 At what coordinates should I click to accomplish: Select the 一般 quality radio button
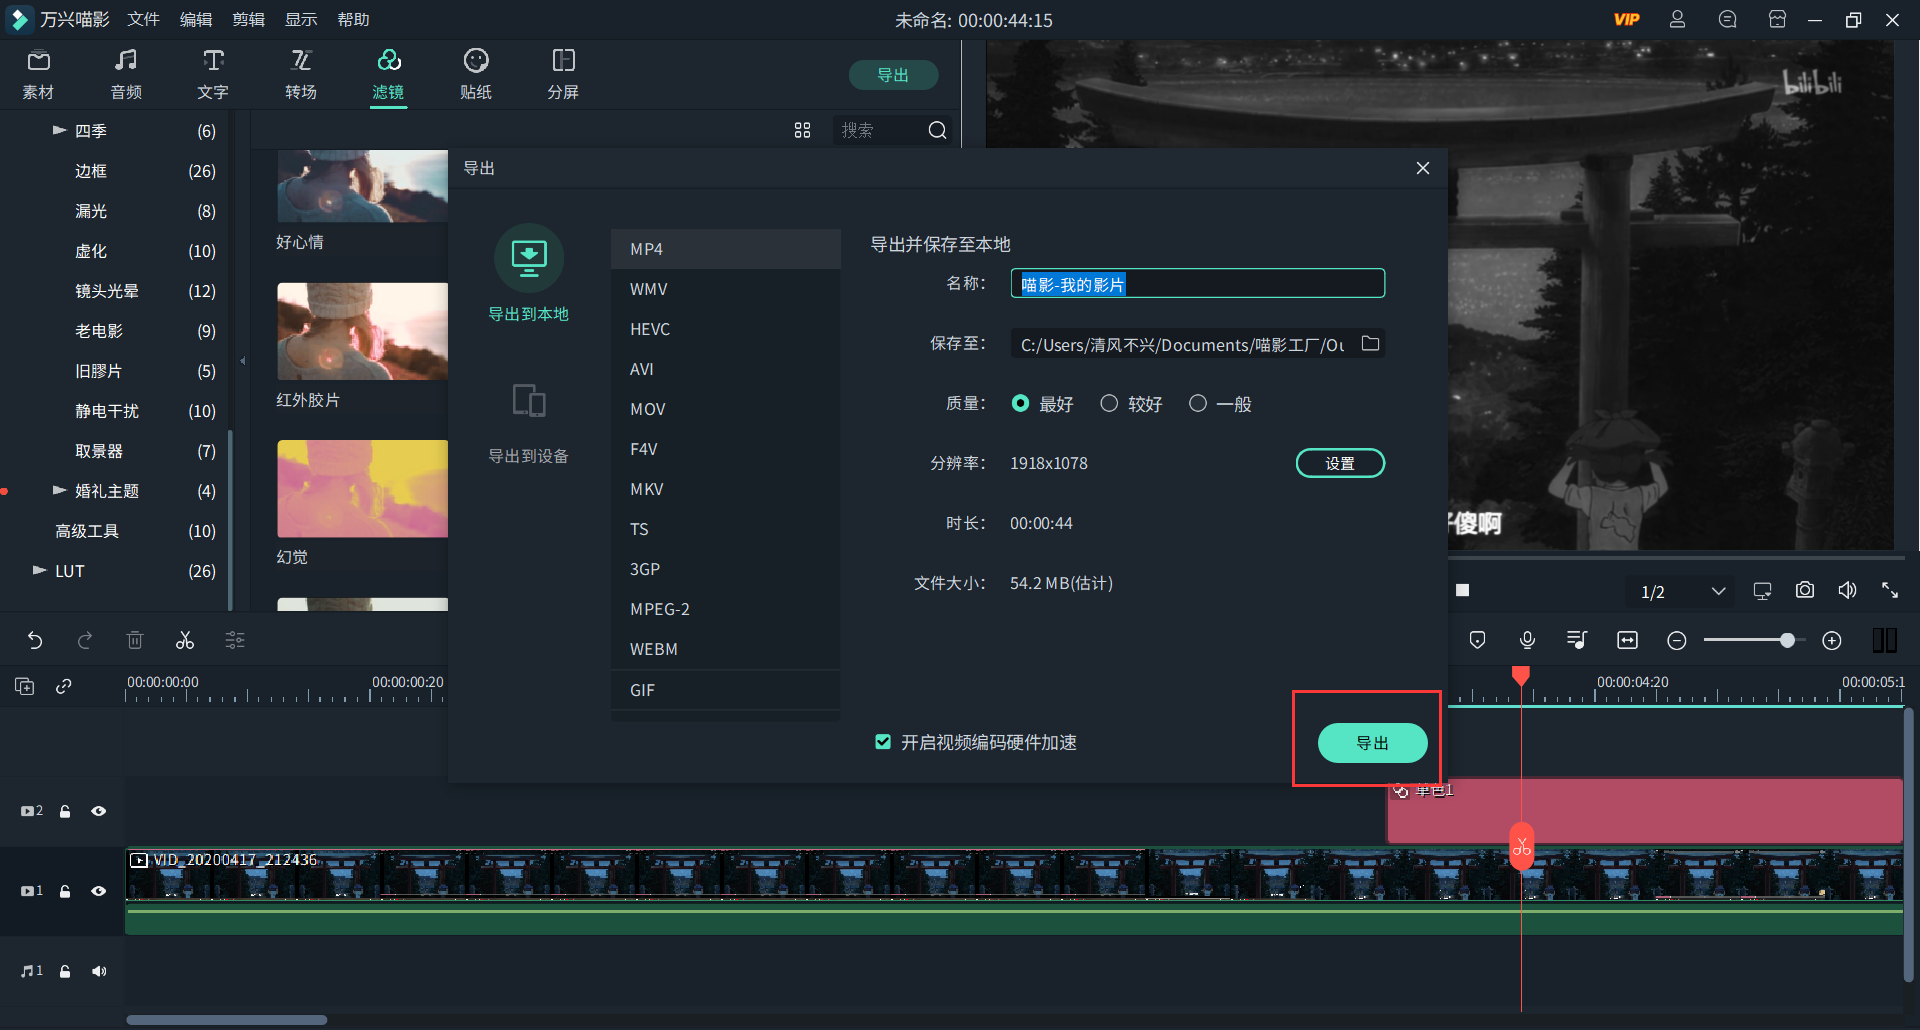point(1197,404)
